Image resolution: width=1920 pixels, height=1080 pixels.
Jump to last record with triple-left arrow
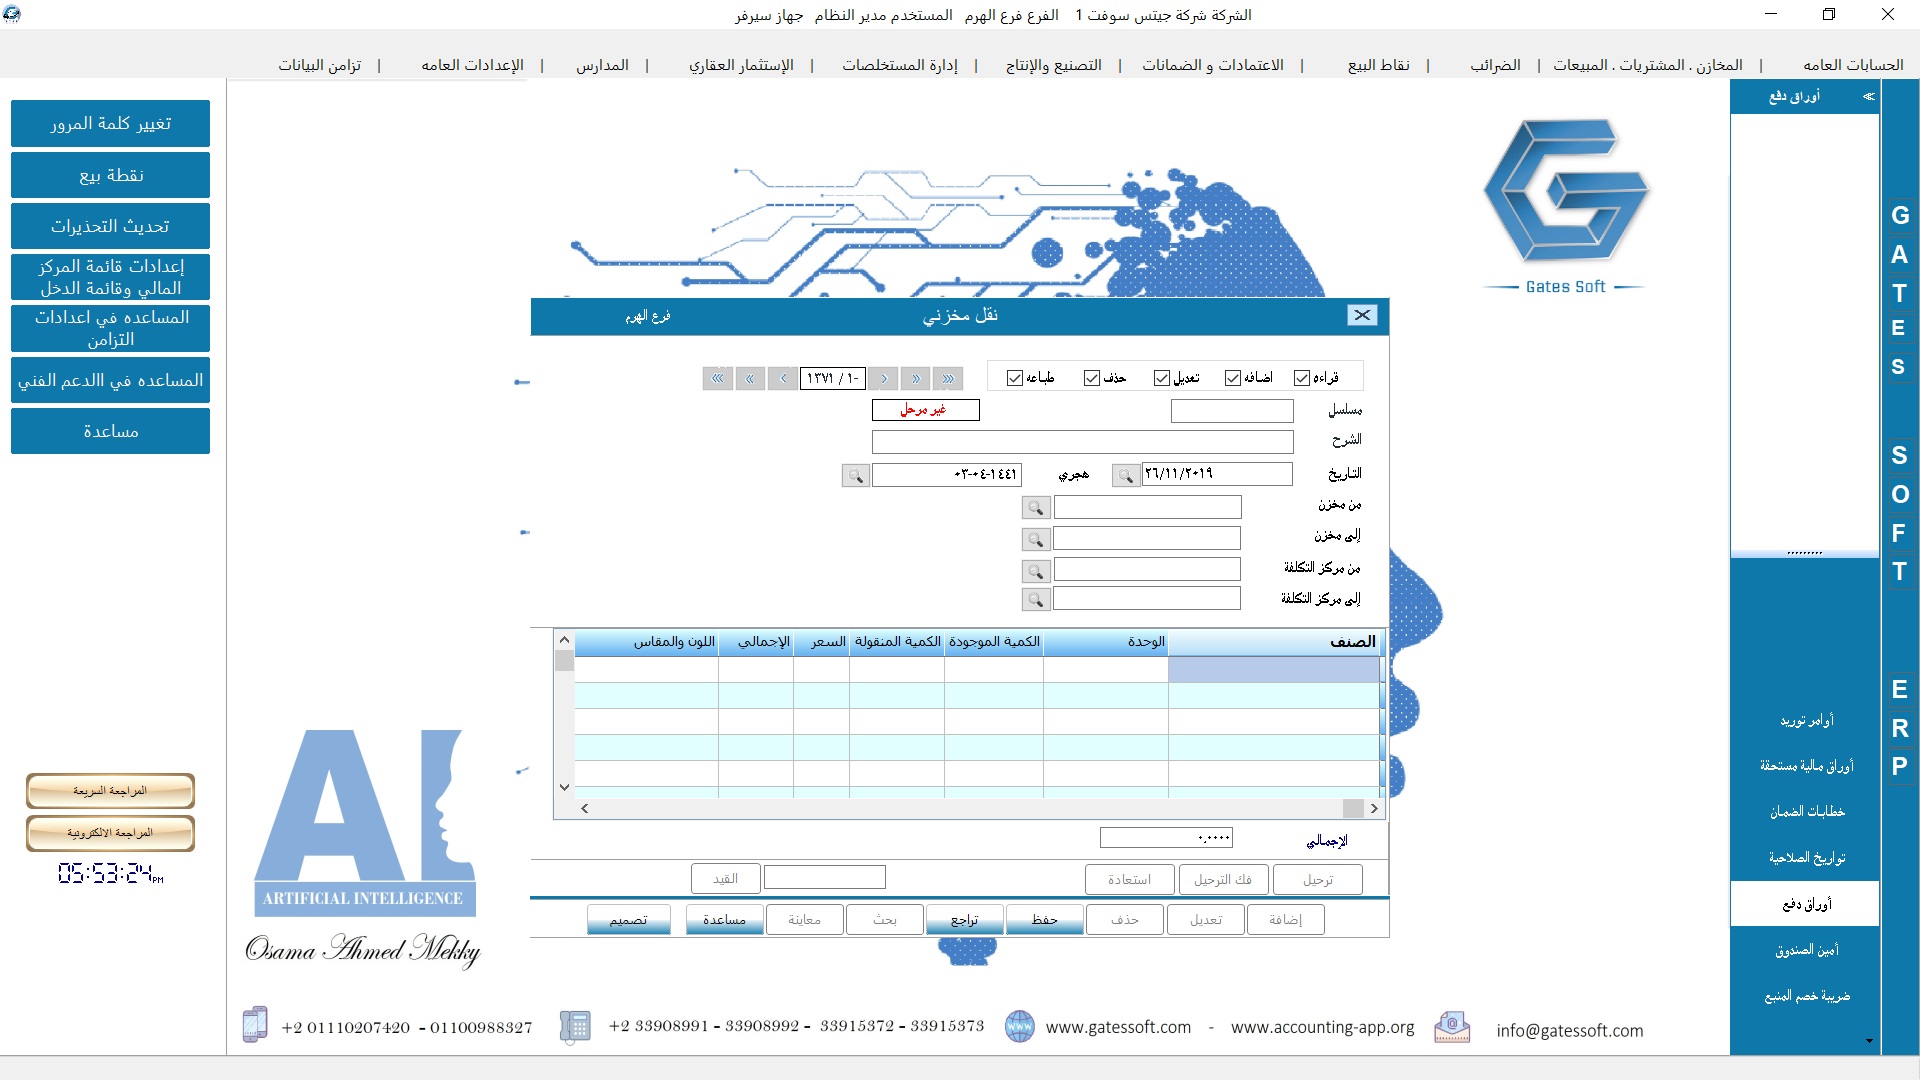(x=718, y=378)
